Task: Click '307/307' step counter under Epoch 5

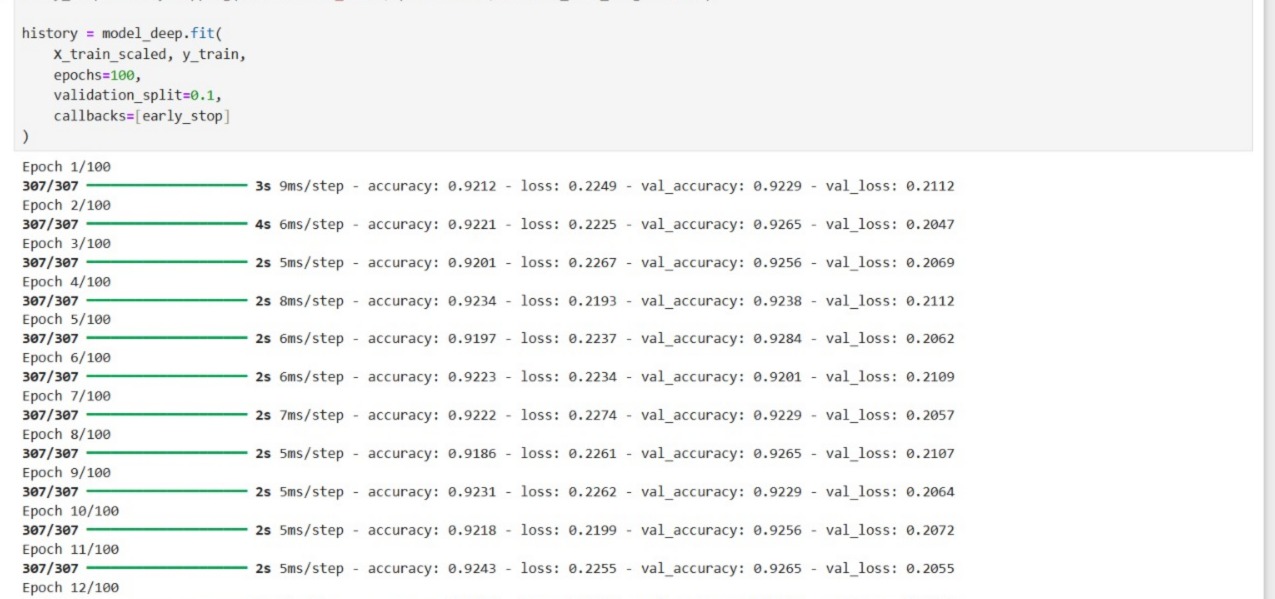Action: tap(50, 339)
